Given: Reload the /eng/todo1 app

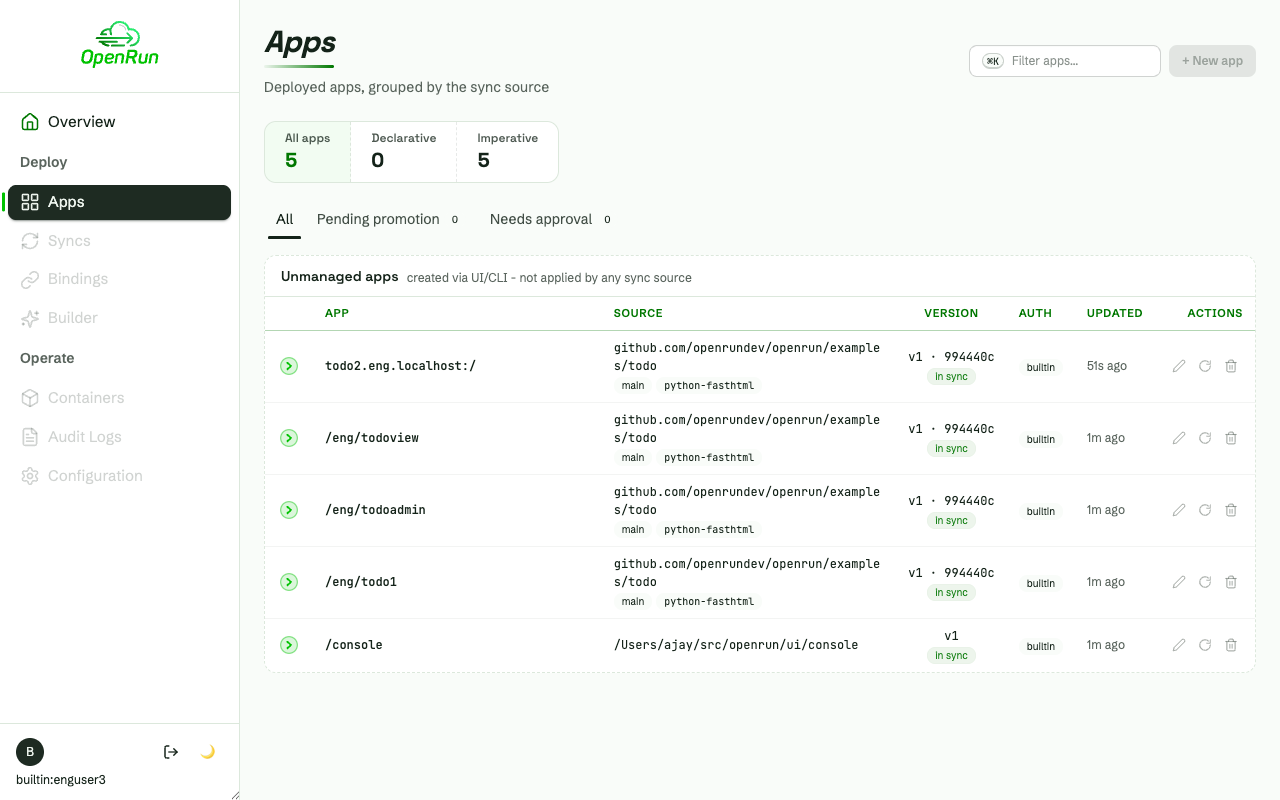Looking at the screenshot, I should pos(1205,582).
